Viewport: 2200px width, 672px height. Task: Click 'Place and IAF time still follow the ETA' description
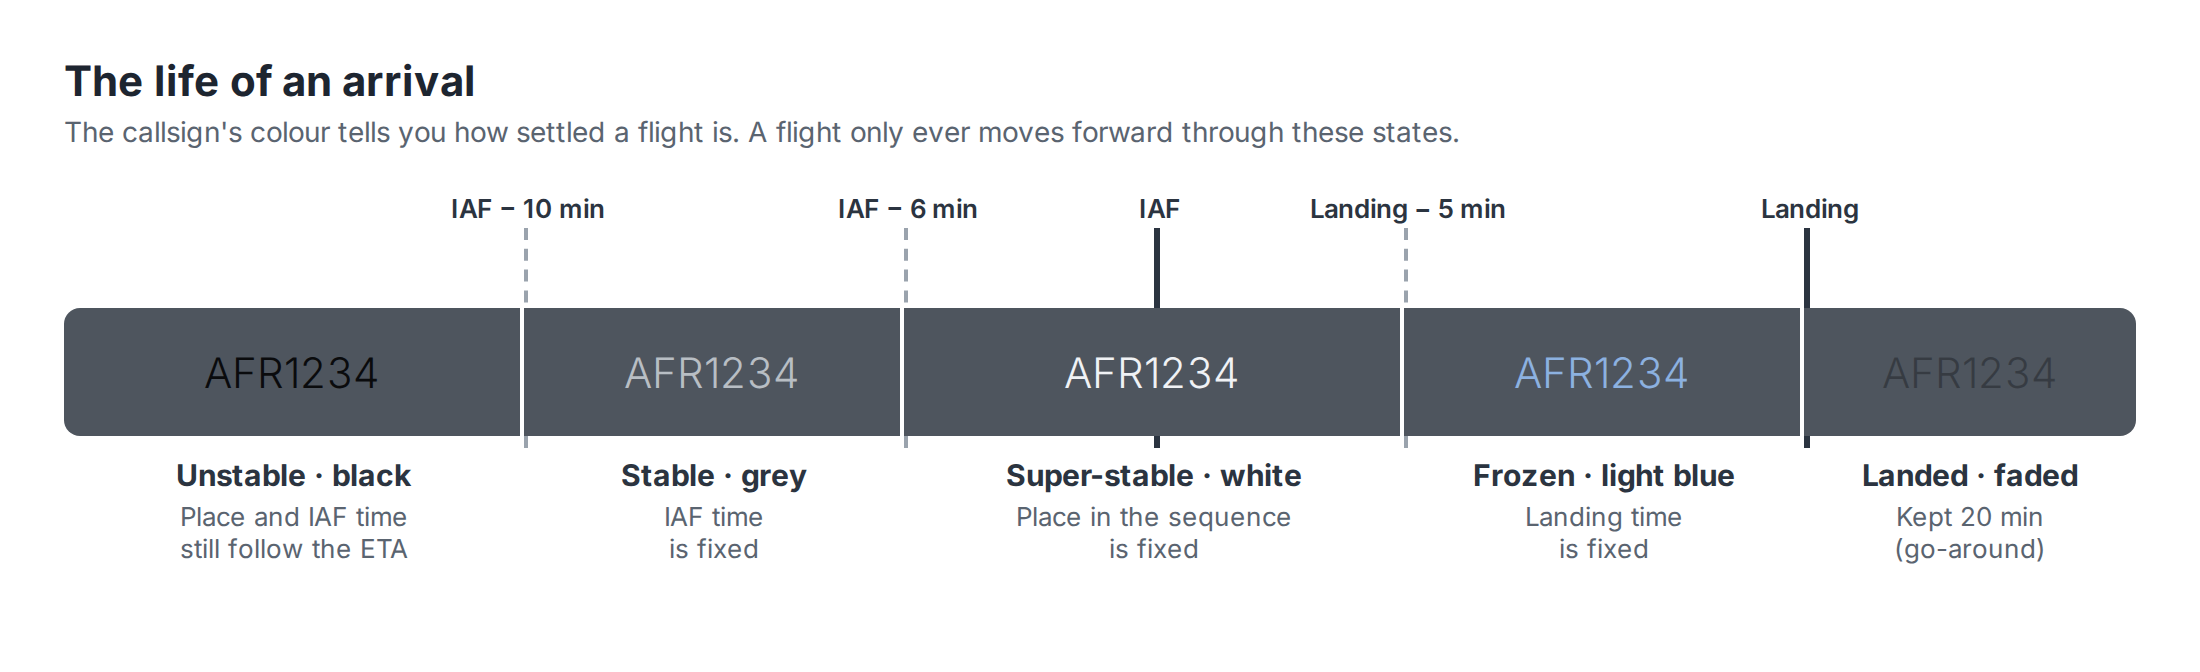click(x=293, y=533)
